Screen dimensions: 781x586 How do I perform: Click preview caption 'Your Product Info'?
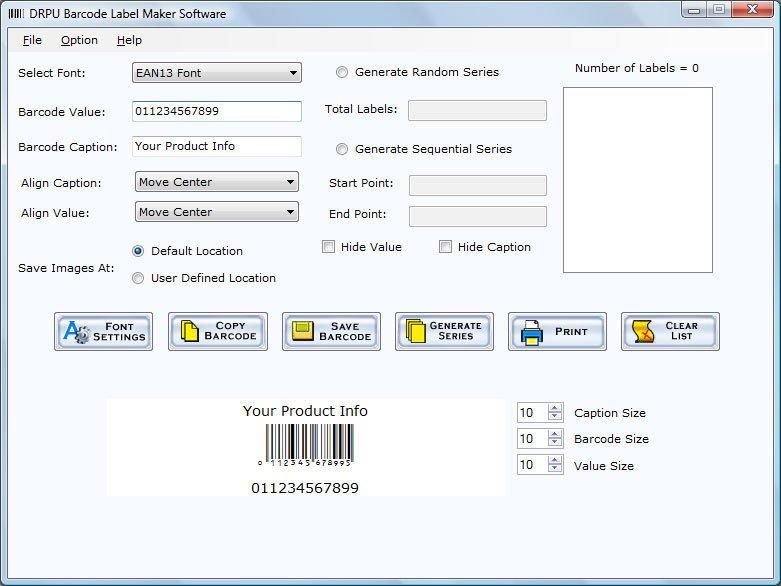coord(305,411)
